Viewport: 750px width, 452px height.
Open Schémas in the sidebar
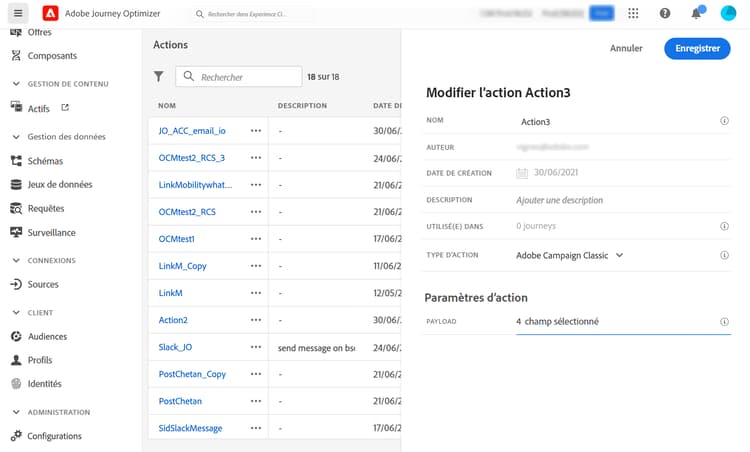[x=45, y=161]
